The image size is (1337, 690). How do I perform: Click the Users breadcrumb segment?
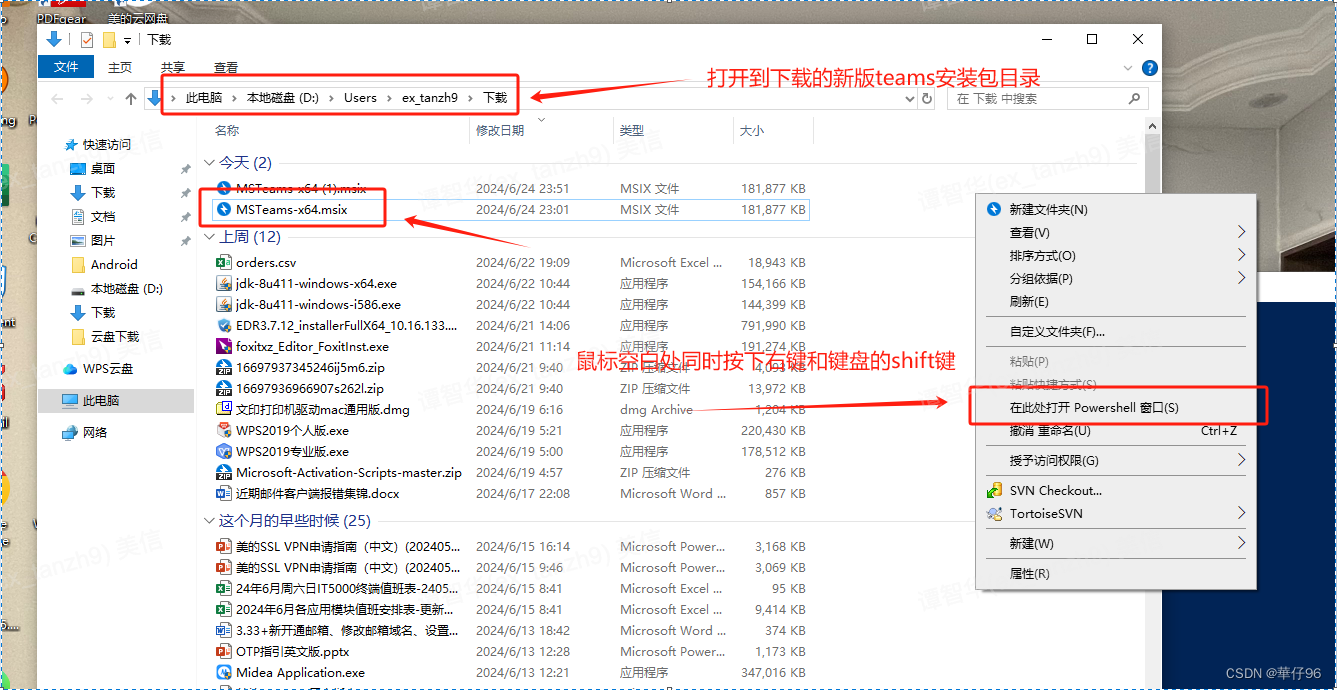360,98
